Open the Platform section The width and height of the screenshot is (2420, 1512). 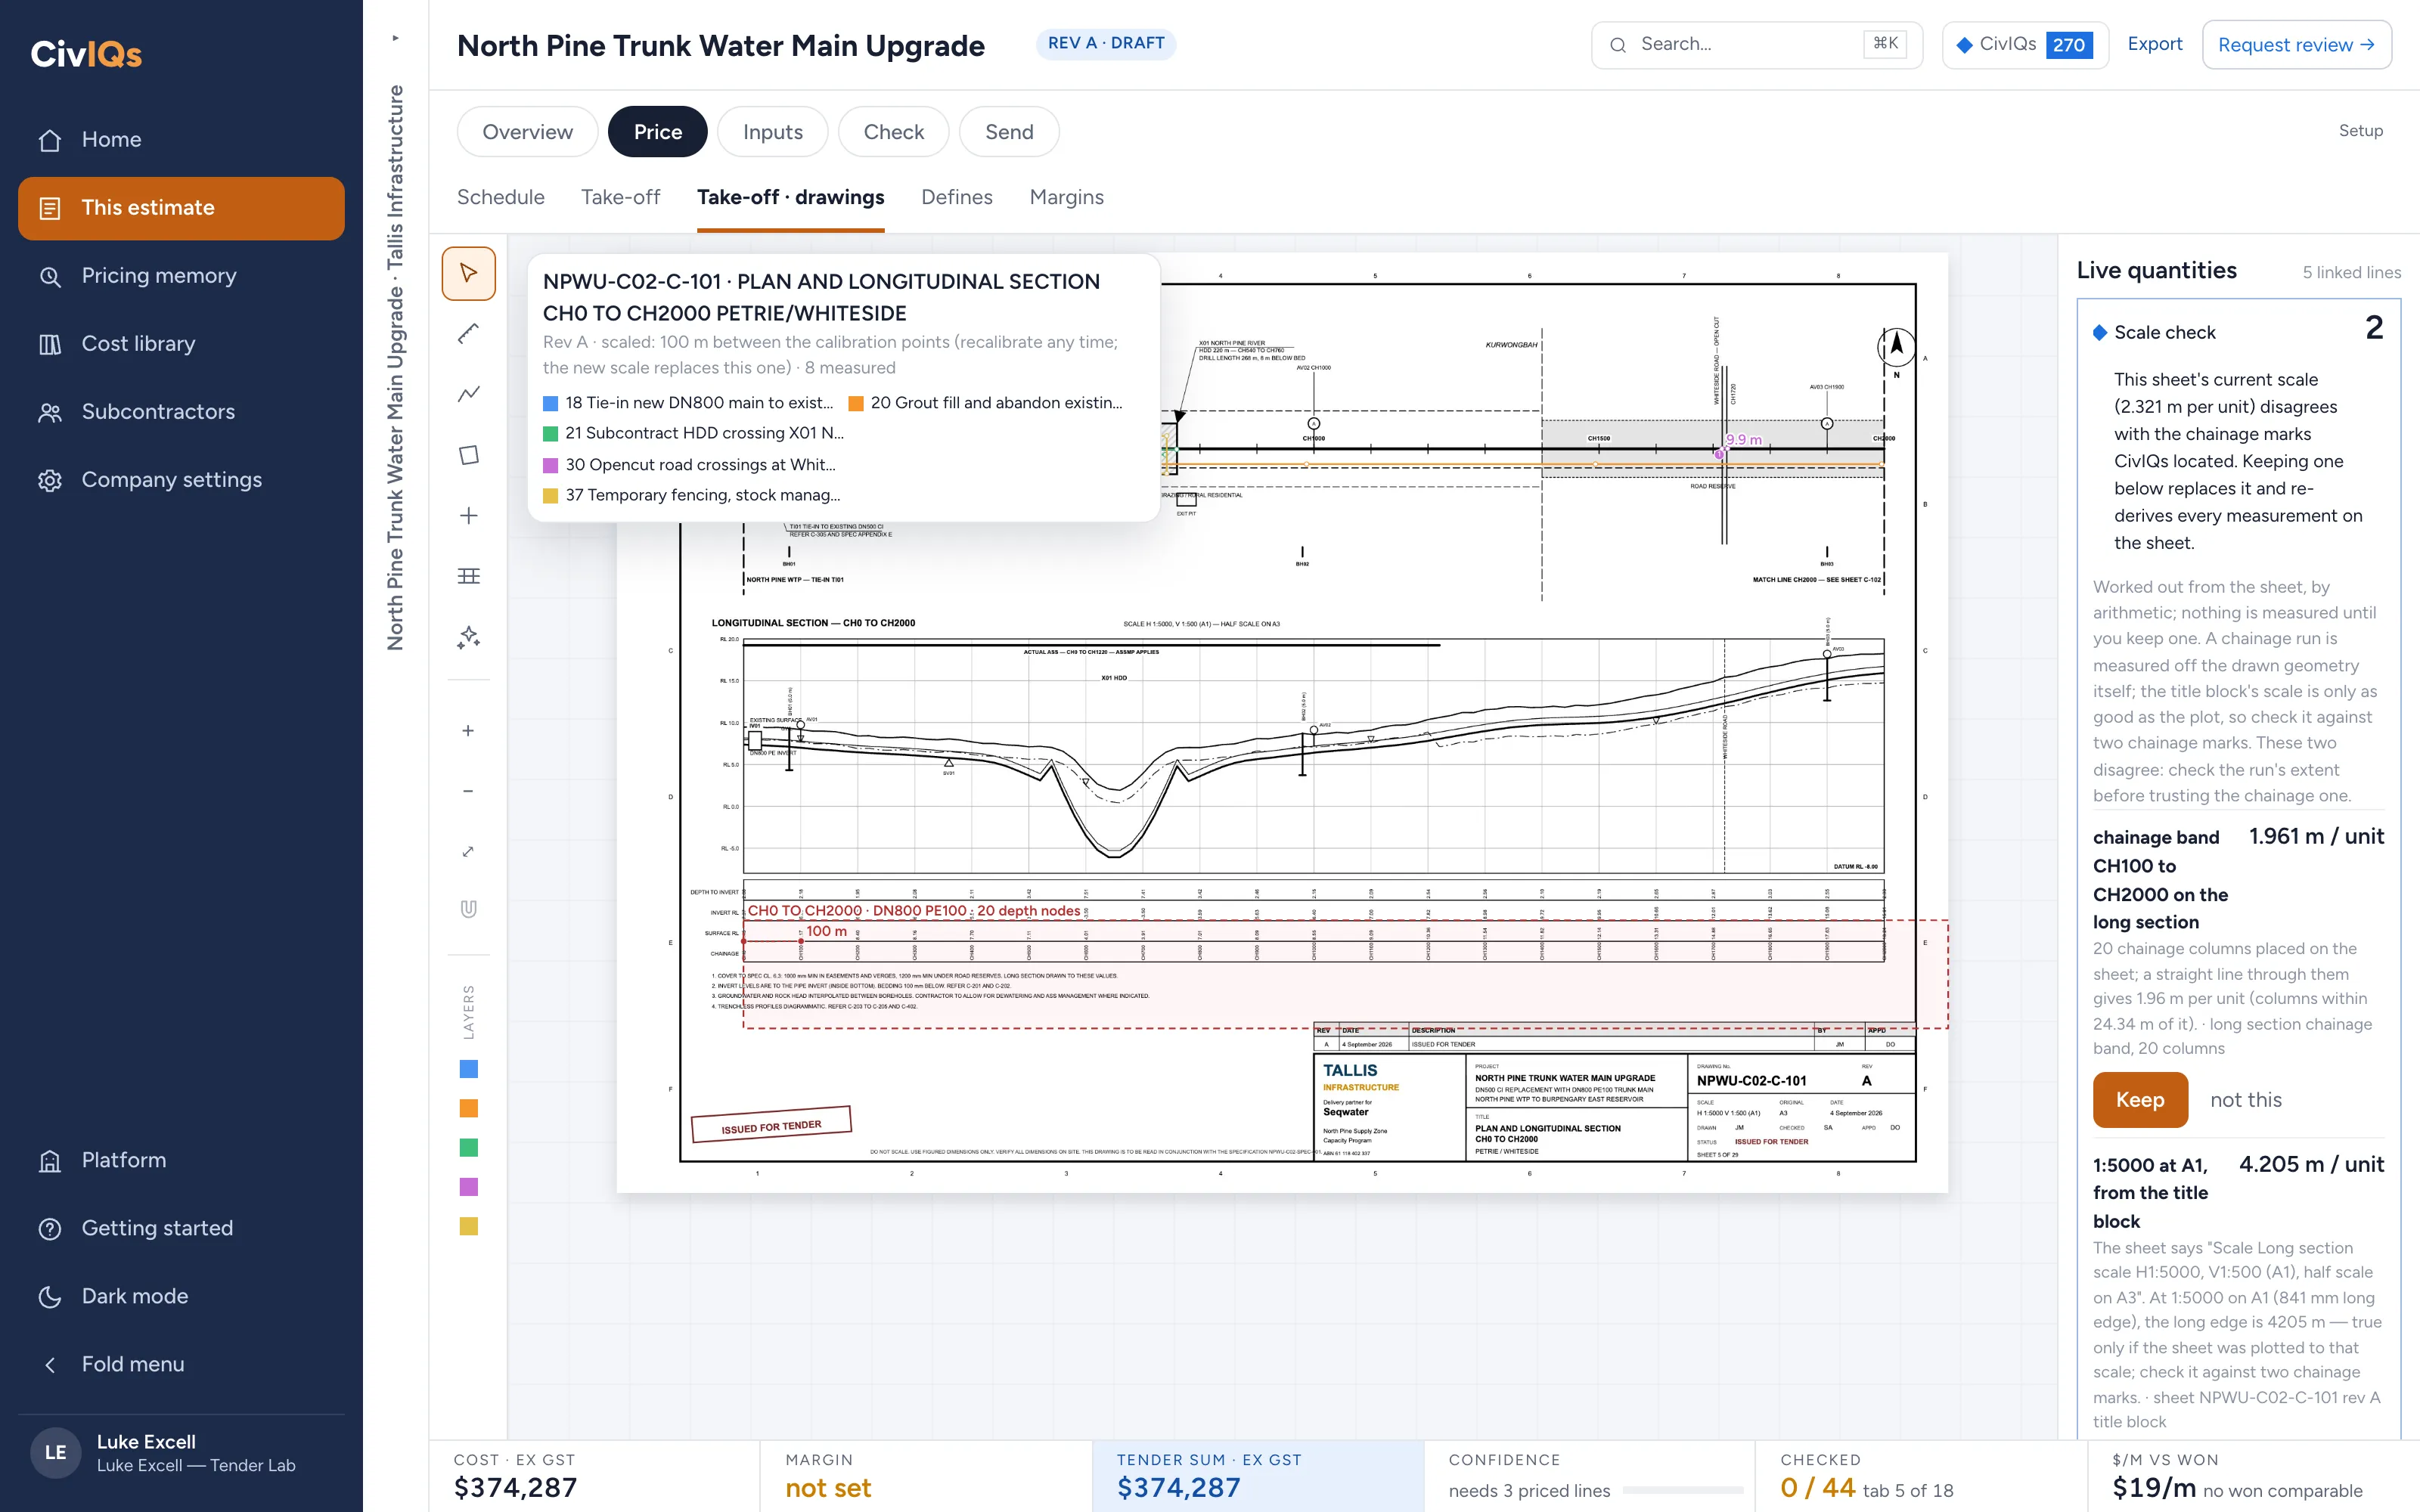coord(181,1160)
